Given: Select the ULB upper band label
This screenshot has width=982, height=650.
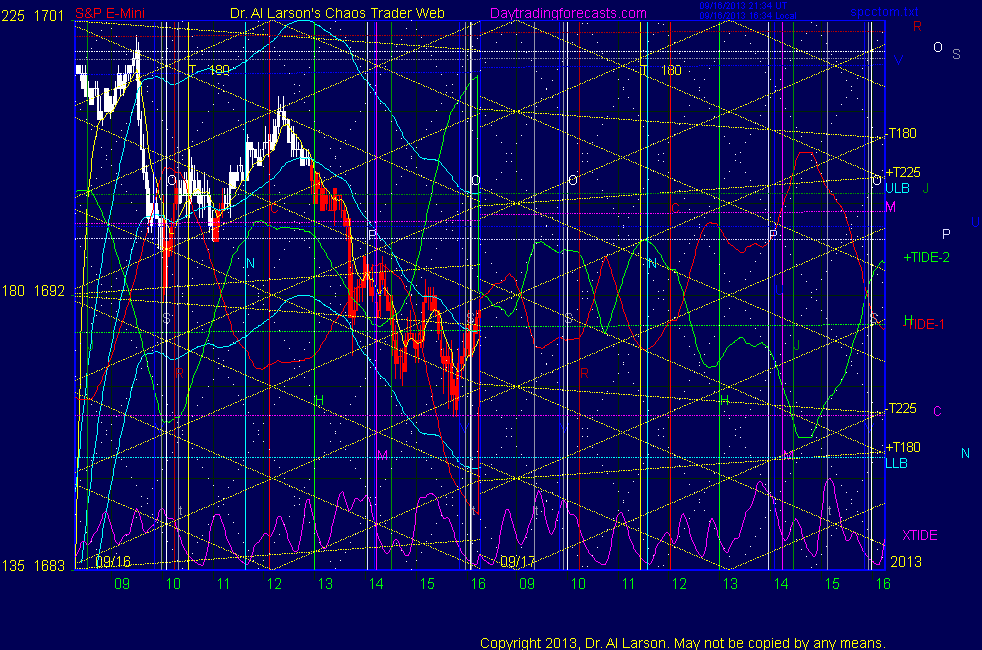Looking at the screenshot, I should pos(897,187).
